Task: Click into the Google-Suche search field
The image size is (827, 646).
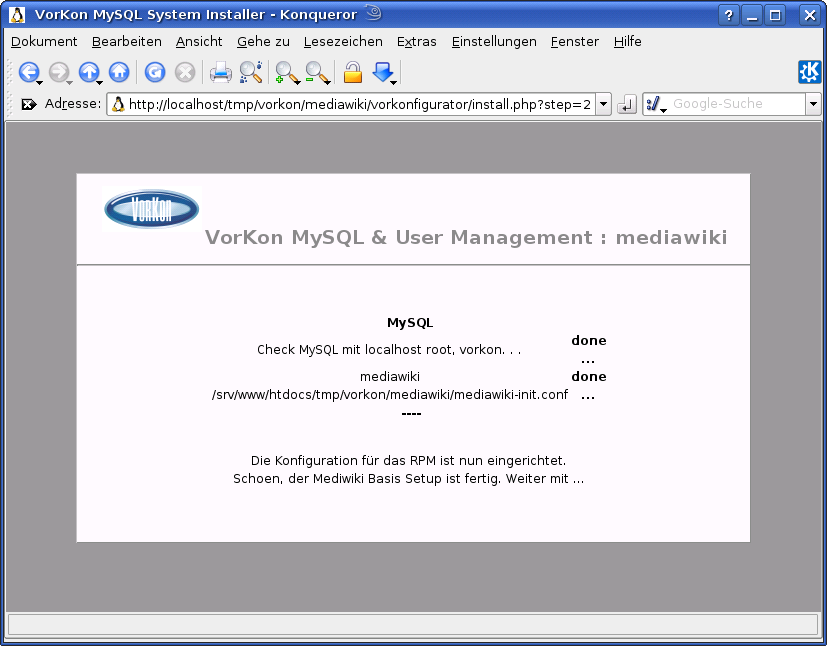Action: click(737, 104)
